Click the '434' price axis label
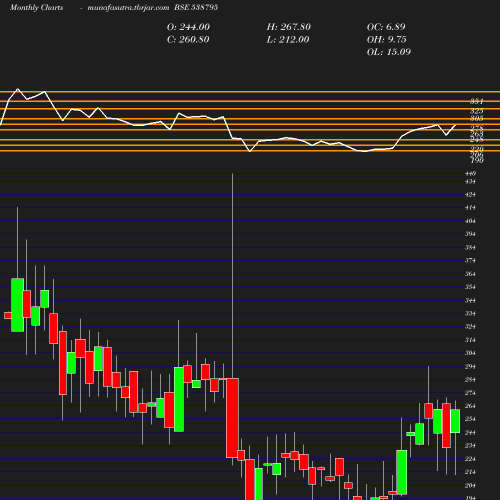This screenshot has height=500, width=500. (470, 182)
